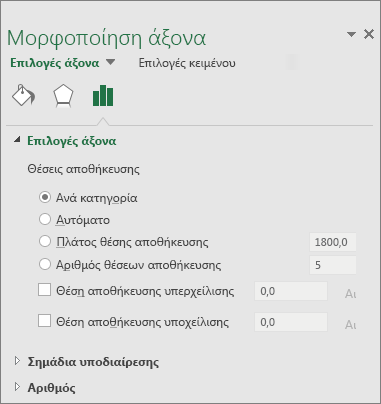Click the Μορφοποίηση άξονα pane title
Viewport: 381px width, 404px height.
[x=106, y=38]
